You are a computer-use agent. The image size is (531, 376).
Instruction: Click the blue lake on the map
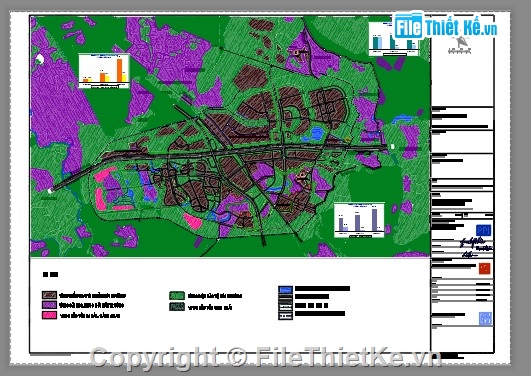pyautogui.click(x=313, y=134)
